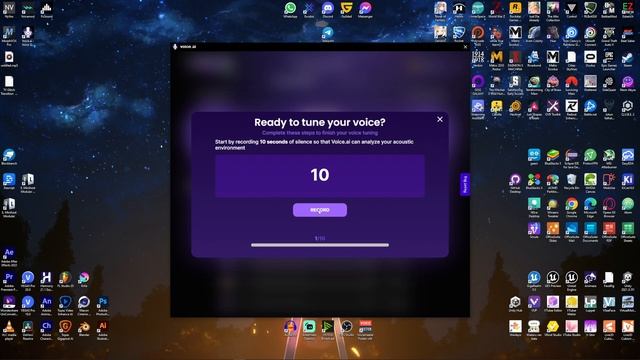Open Unity Hub desktop shortcut
This screenshot has width=640, height=360.
[515, 304]
